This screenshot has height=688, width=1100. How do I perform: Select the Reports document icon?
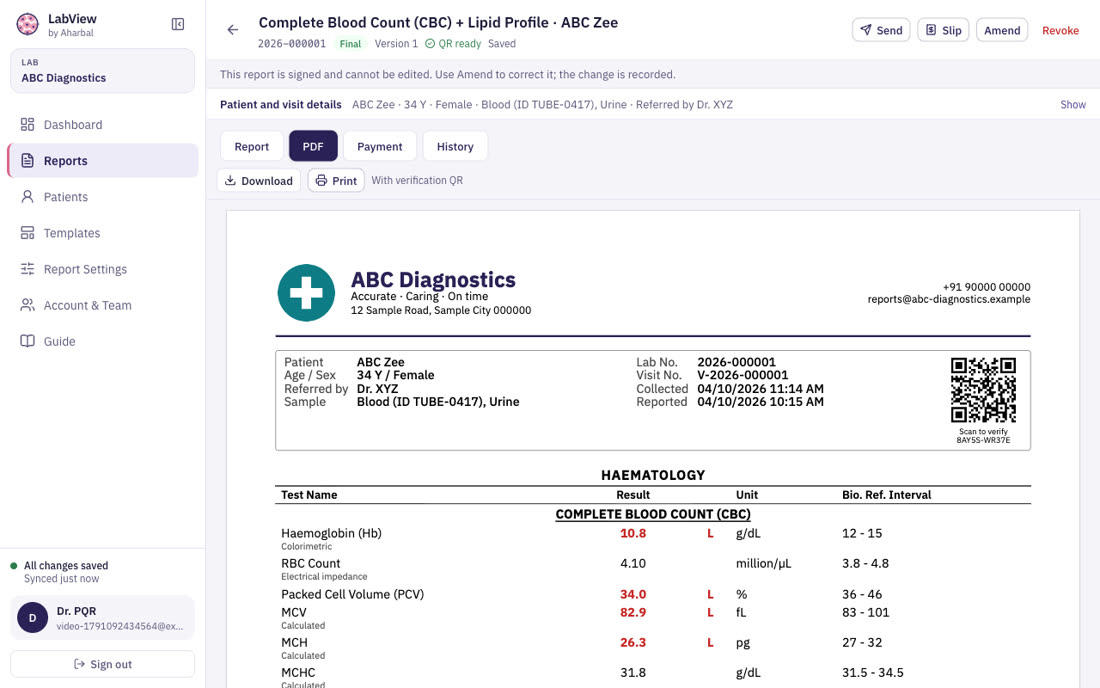27,161
